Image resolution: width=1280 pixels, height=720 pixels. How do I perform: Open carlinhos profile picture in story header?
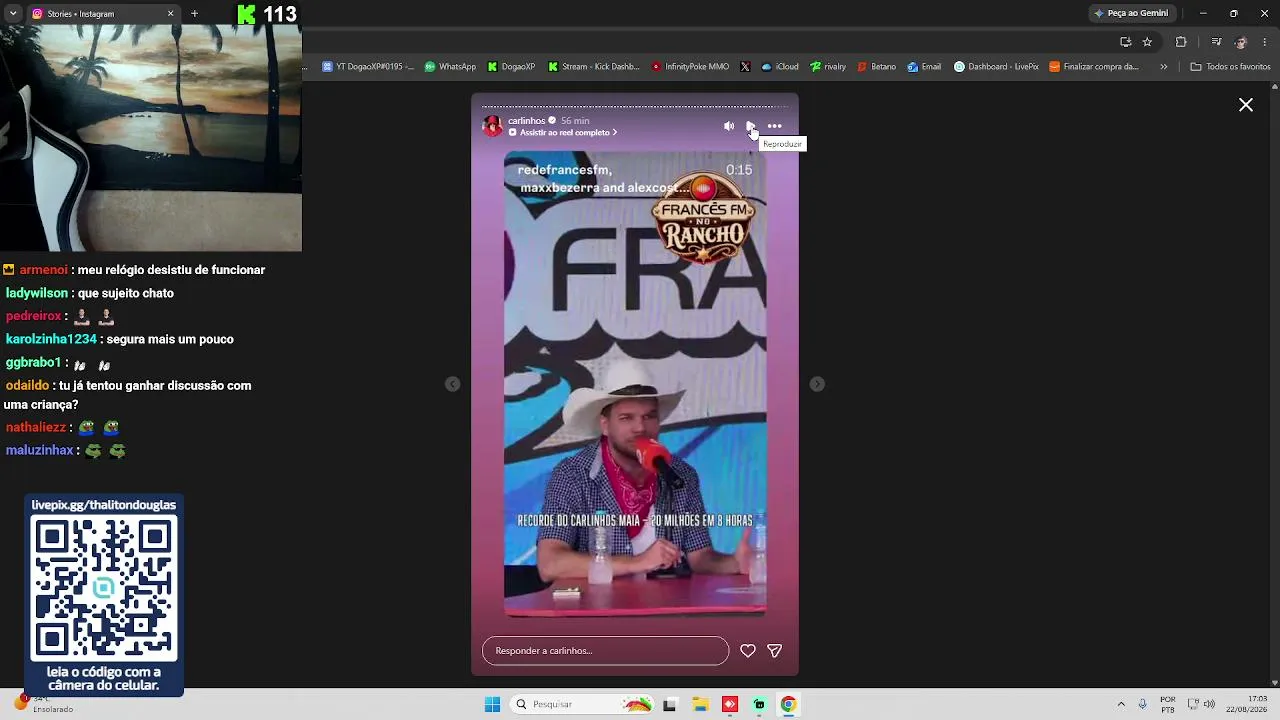tap(493, 126)
